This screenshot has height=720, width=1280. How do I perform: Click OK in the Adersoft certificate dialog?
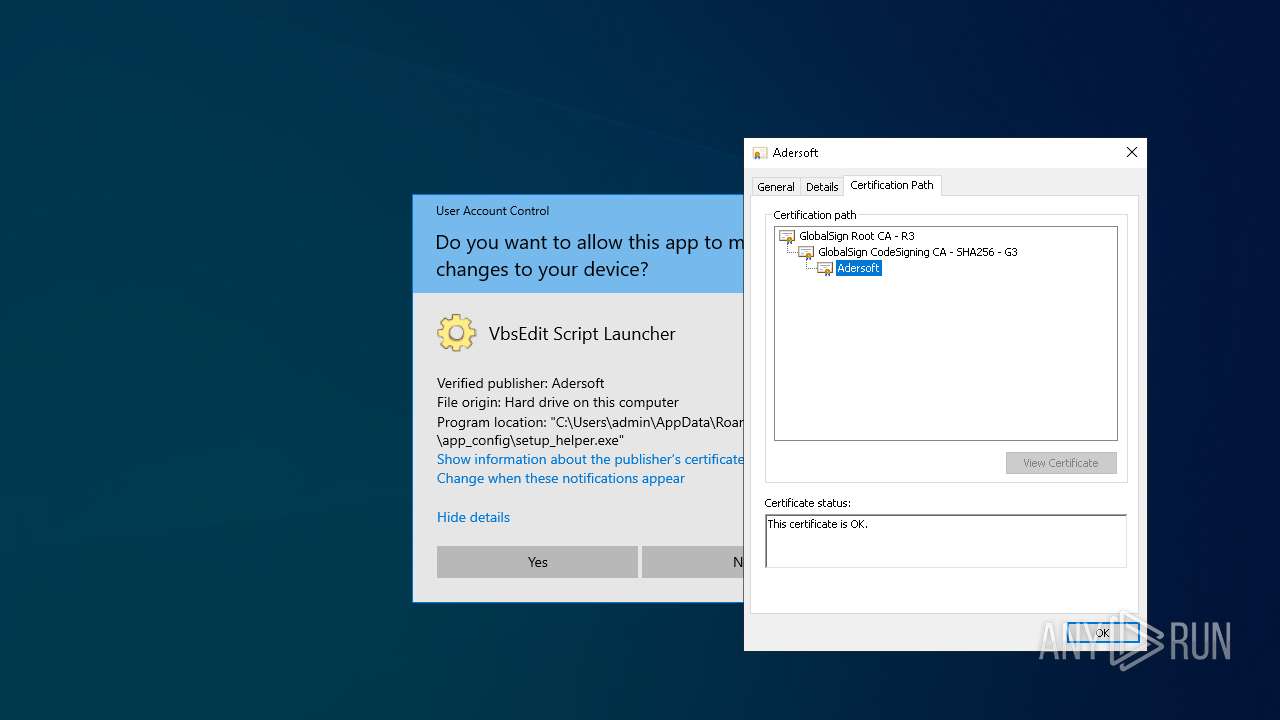click(x=1102, y=633)
